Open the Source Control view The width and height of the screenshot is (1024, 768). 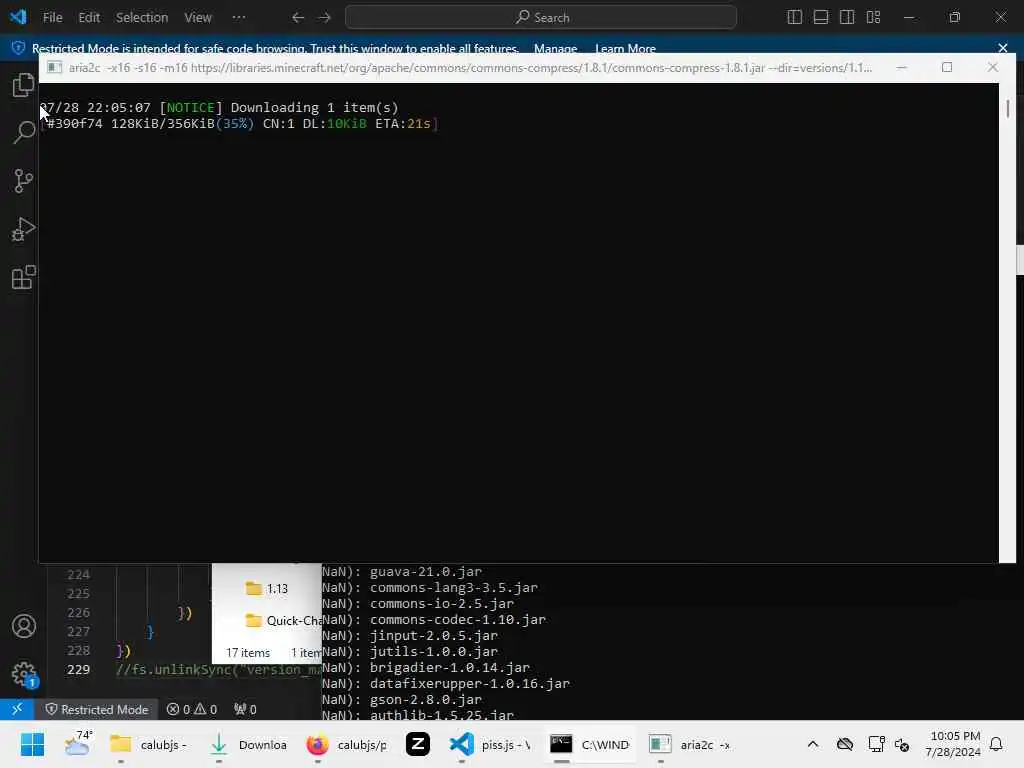point(24,181)
